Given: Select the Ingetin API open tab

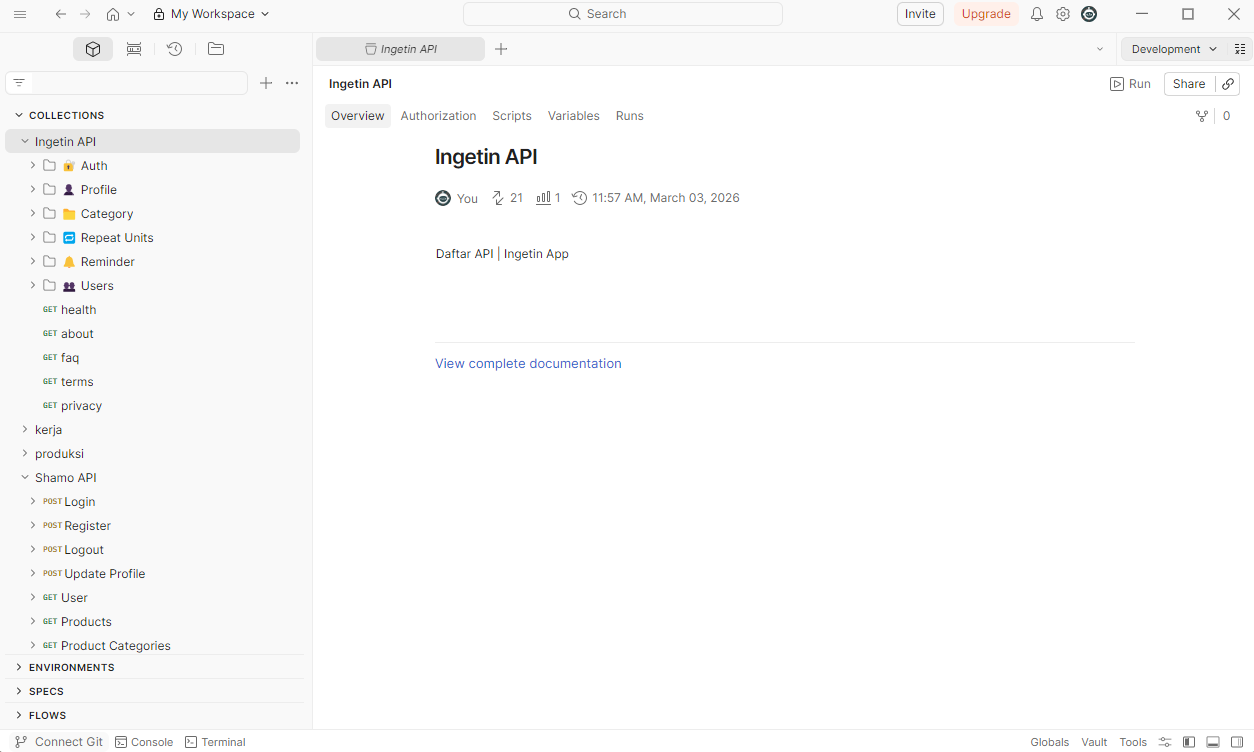Looking at the screenshot, I should [401, 49].
